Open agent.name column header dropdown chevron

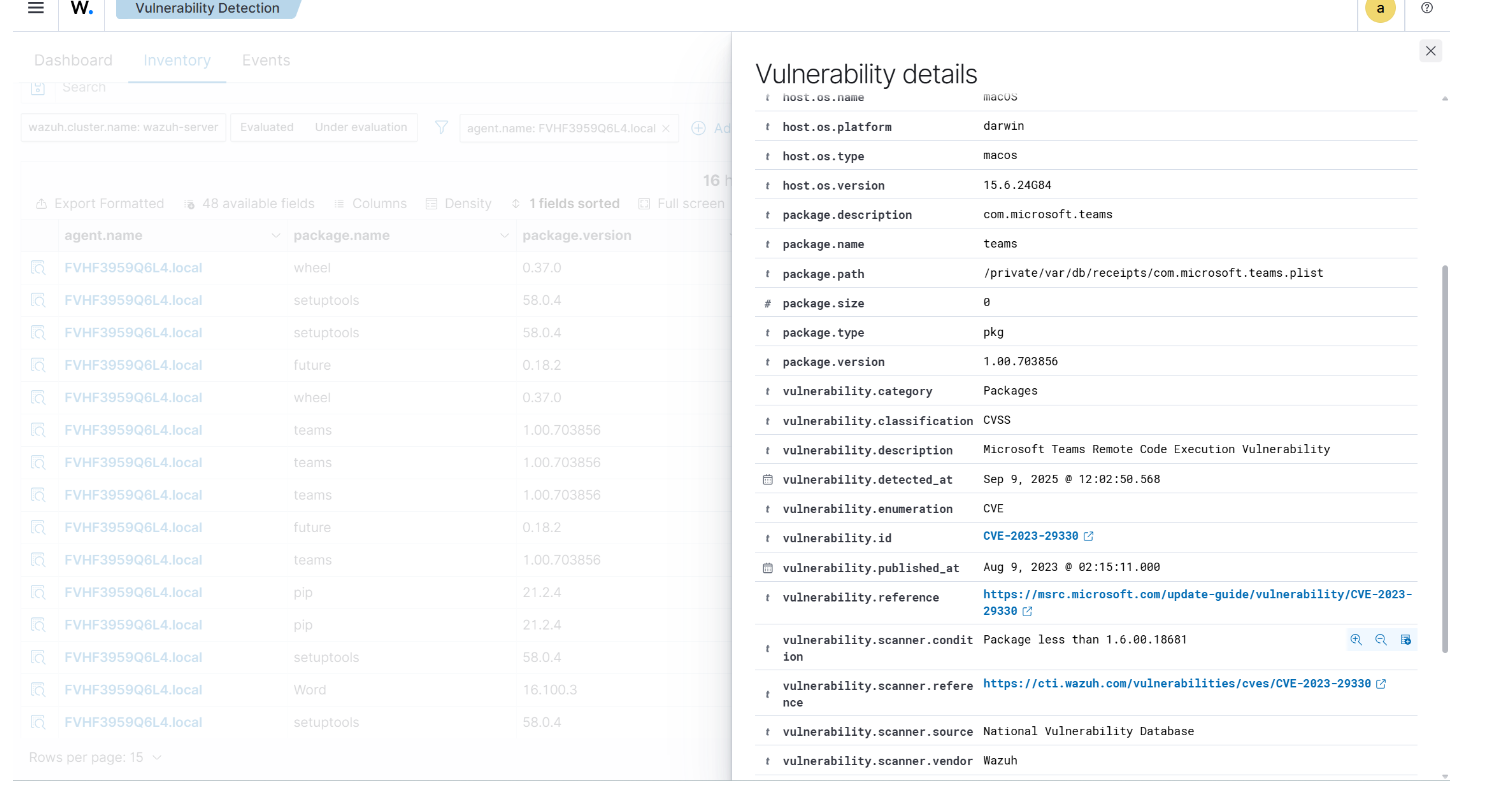click(x=276, y=236)
